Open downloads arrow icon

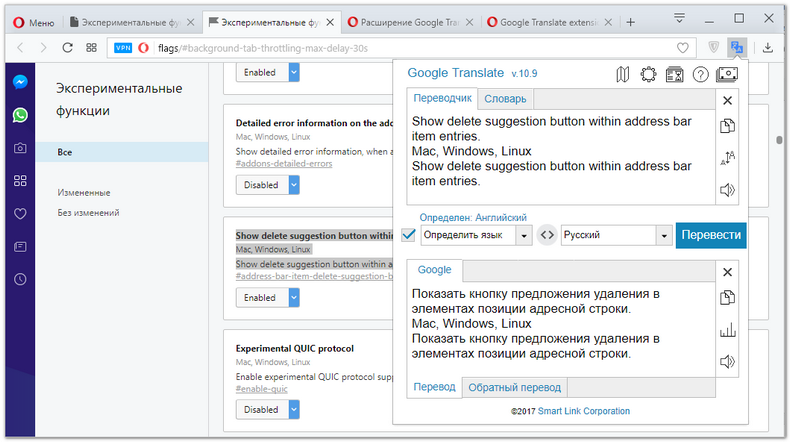pos(768,48)
